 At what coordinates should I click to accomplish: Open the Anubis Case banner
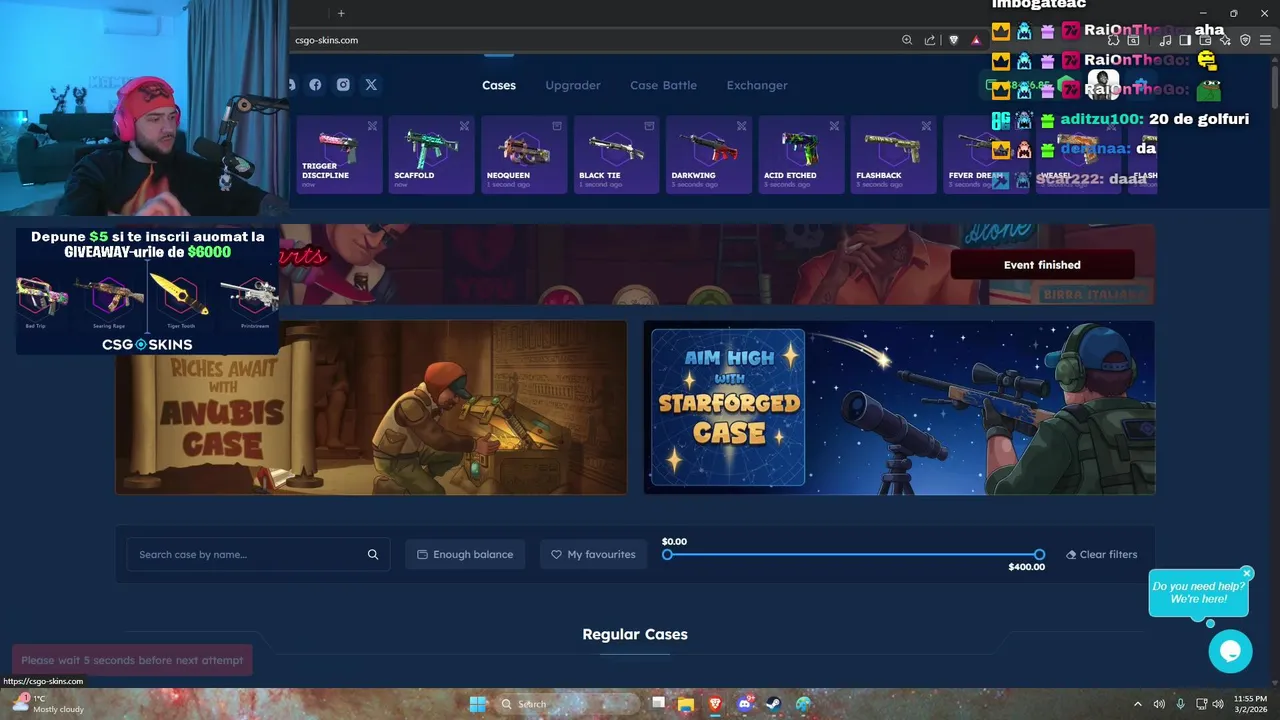point(371,407)
